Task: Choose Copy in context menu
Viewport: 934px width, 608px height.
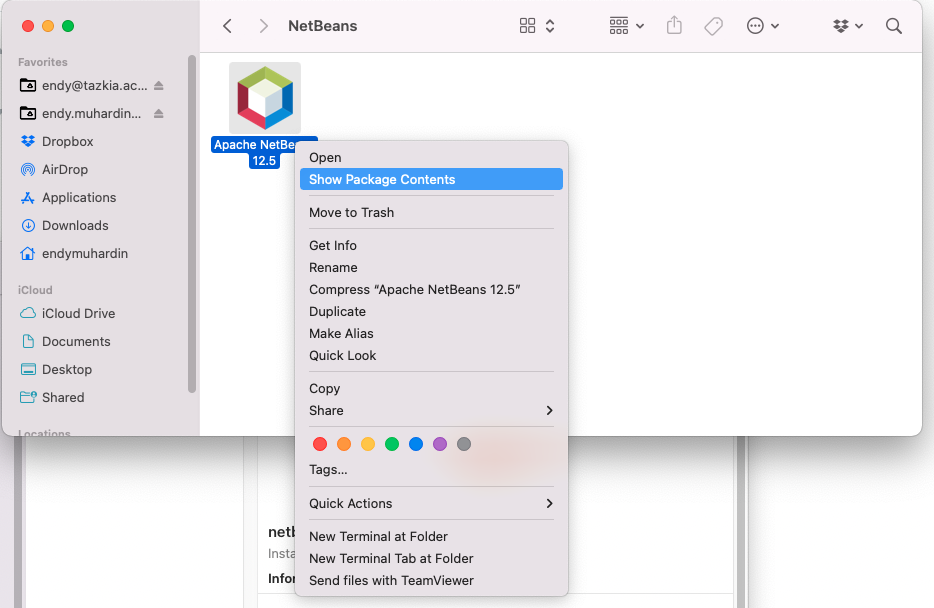Action: click(431, 388)
